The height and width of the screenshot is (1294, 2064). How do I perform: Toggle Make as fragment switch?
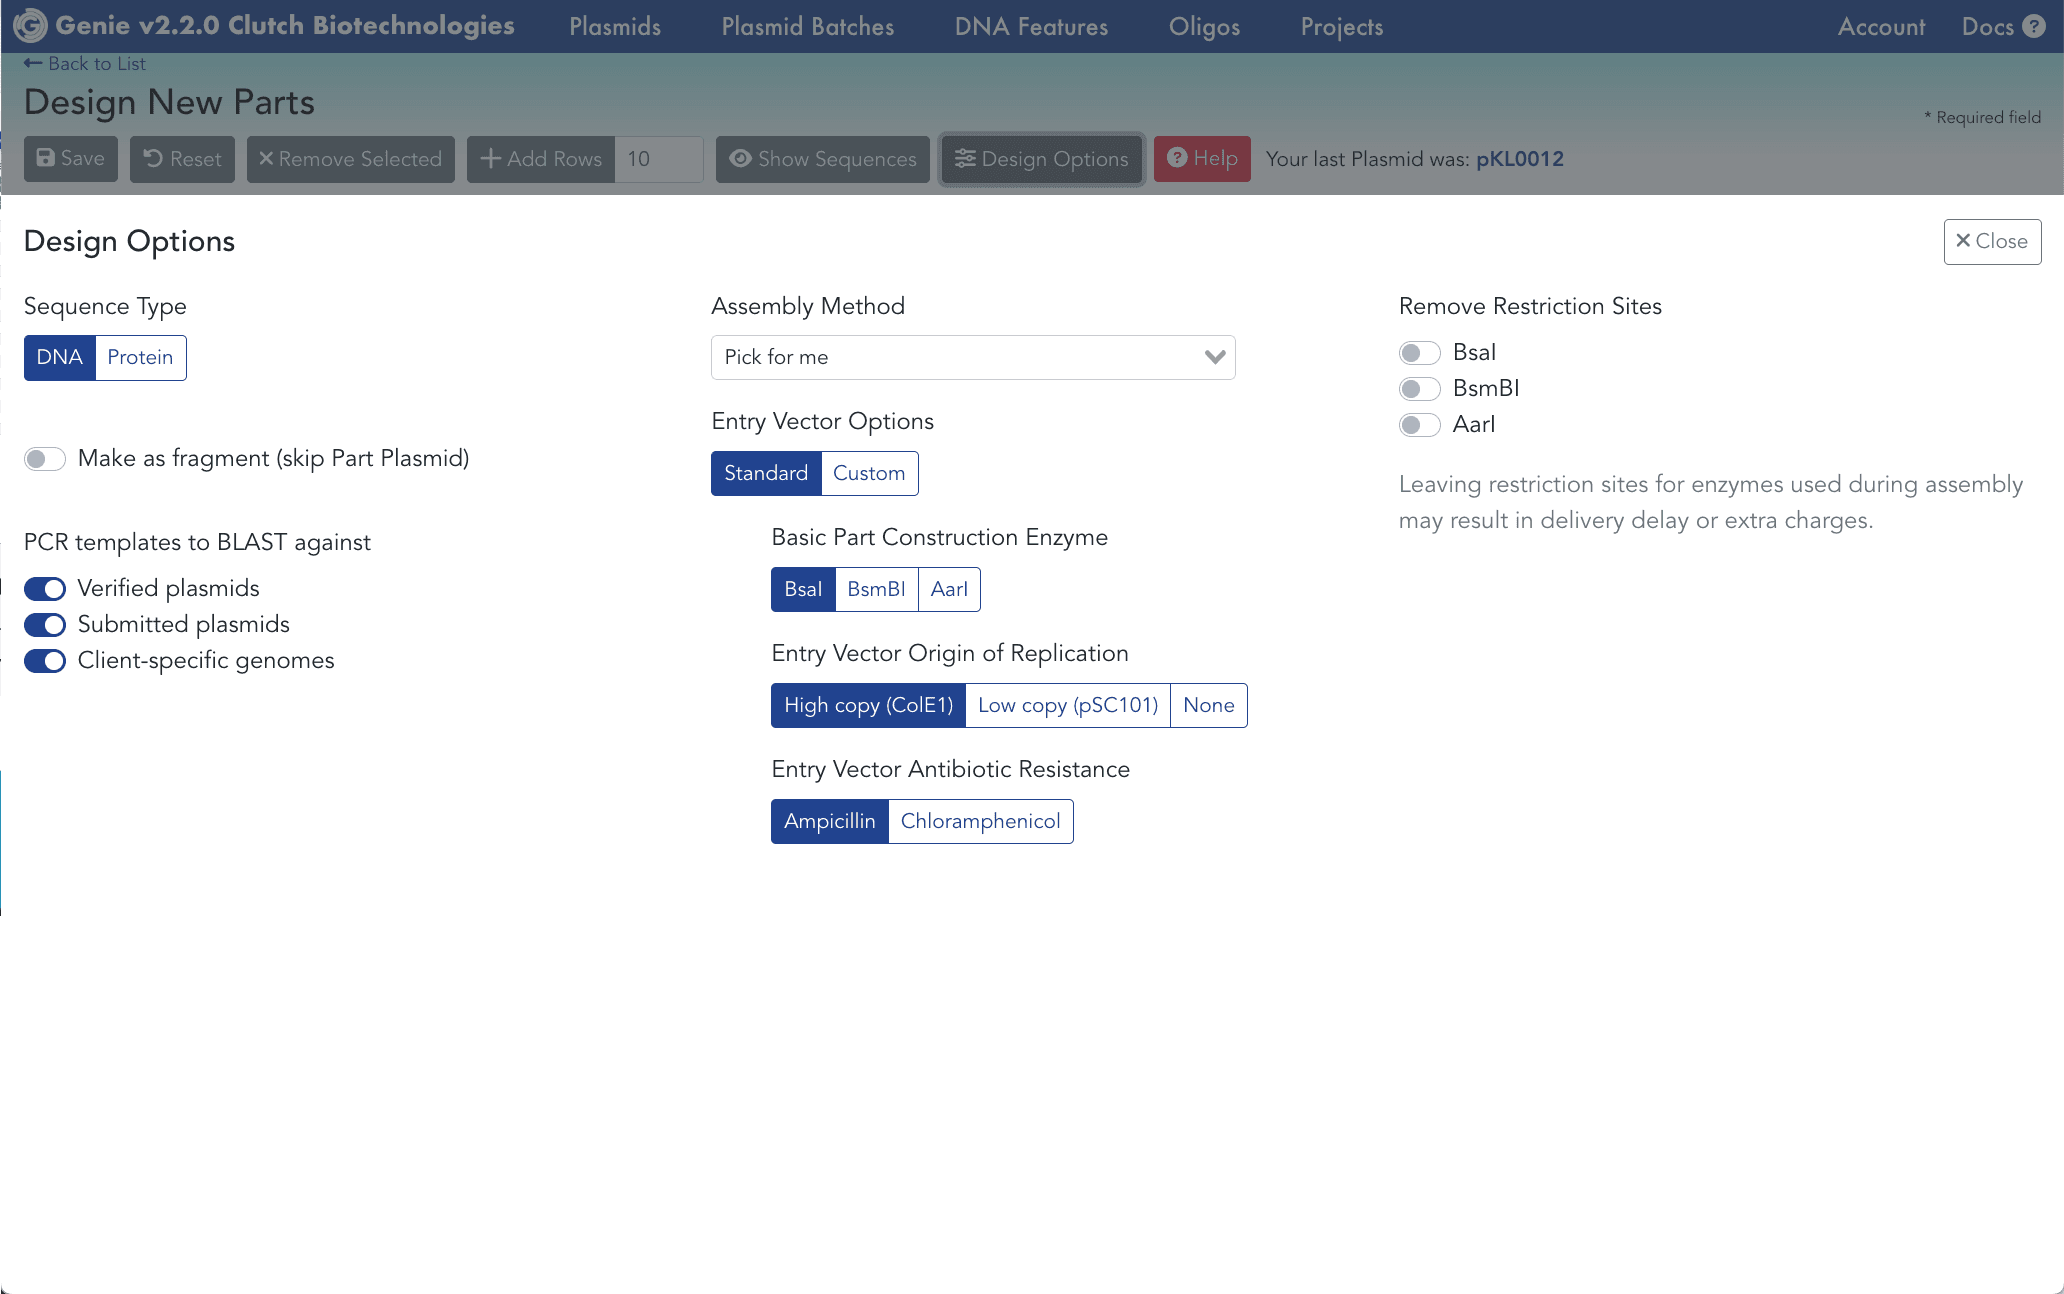45,459
